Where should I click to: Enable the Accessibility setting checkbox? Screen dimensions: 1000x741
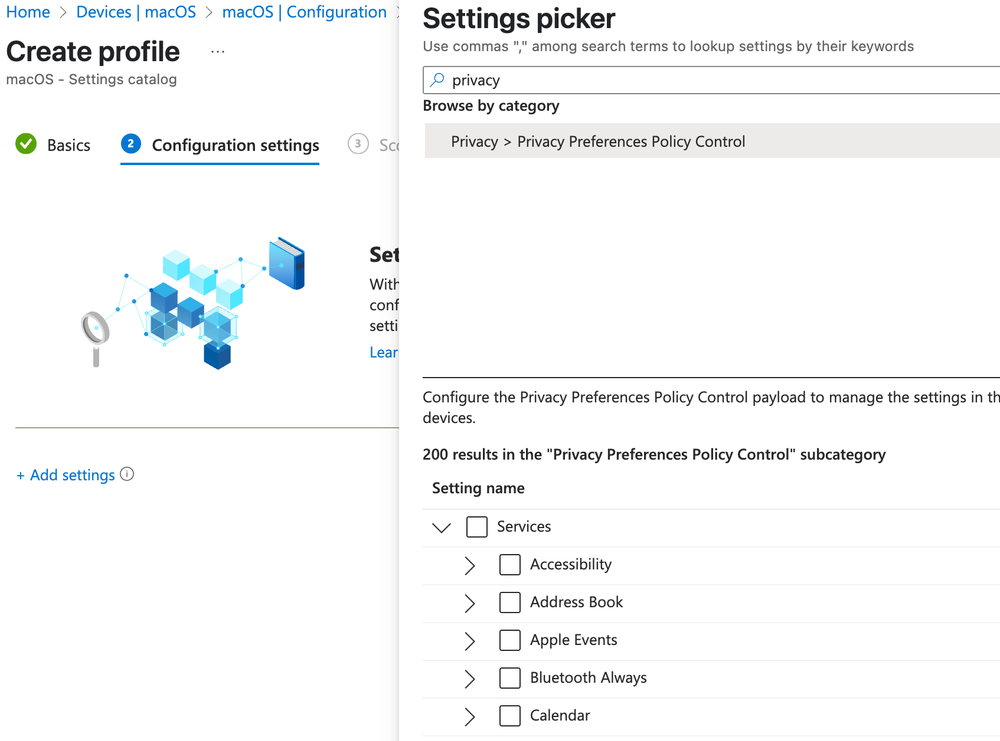[x=510, y=564]
